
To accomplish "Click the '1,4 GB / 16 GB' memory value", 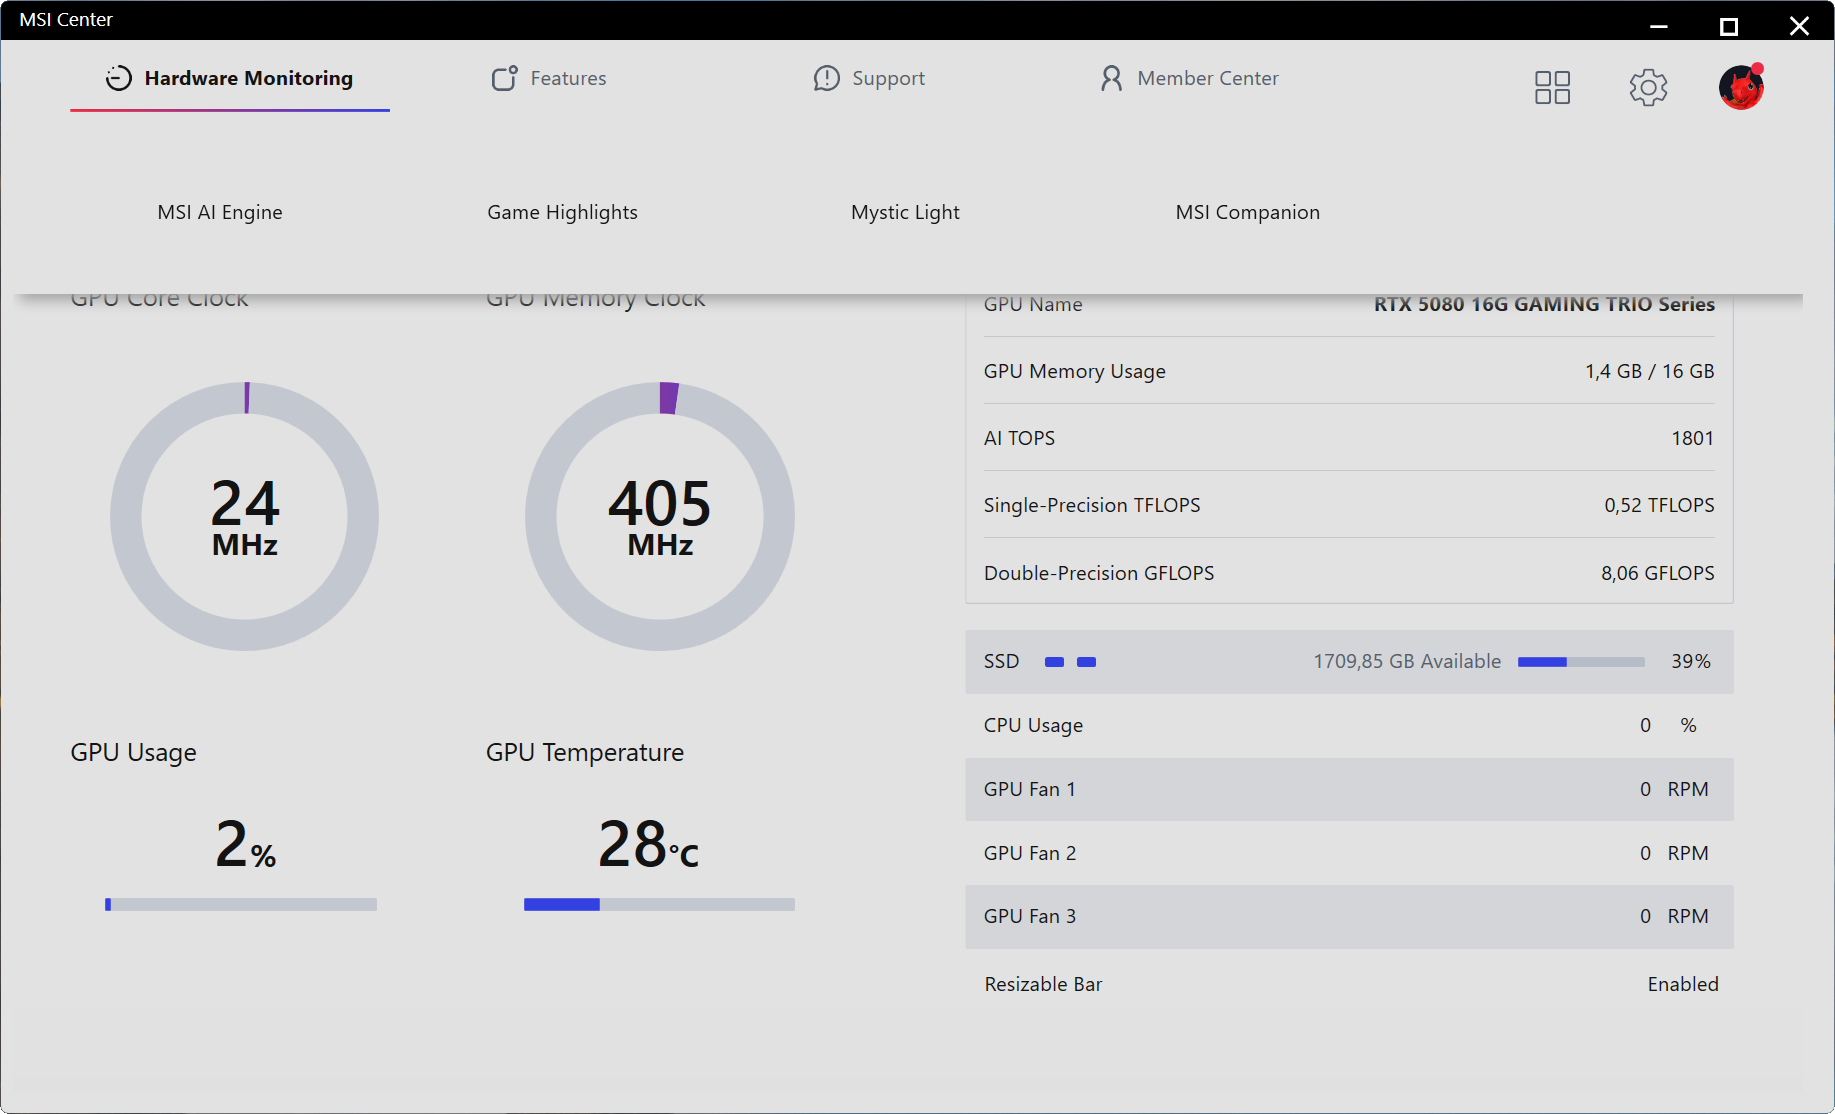I will click(1649, 371).
